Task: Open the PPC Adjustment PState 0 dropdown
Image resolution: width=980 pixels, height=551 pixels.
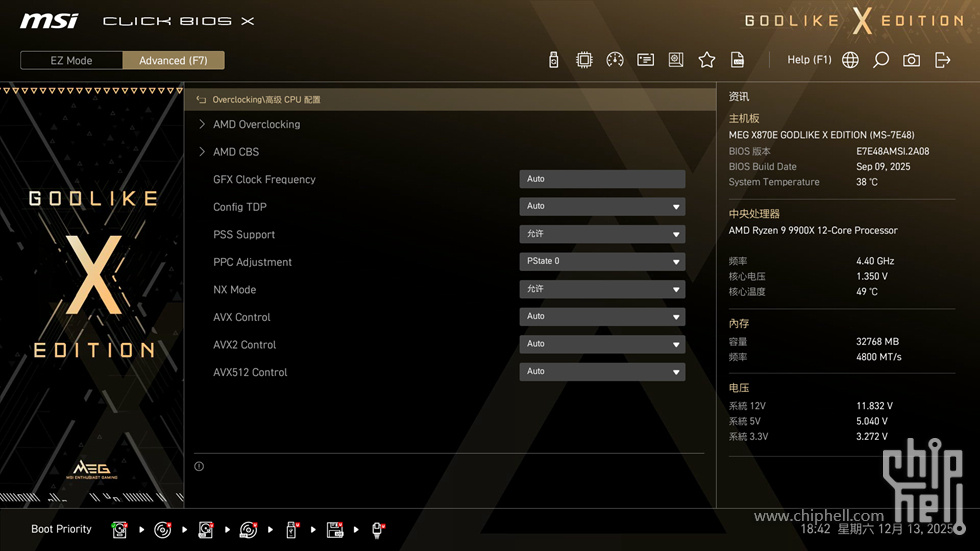Action: [601, 262]
